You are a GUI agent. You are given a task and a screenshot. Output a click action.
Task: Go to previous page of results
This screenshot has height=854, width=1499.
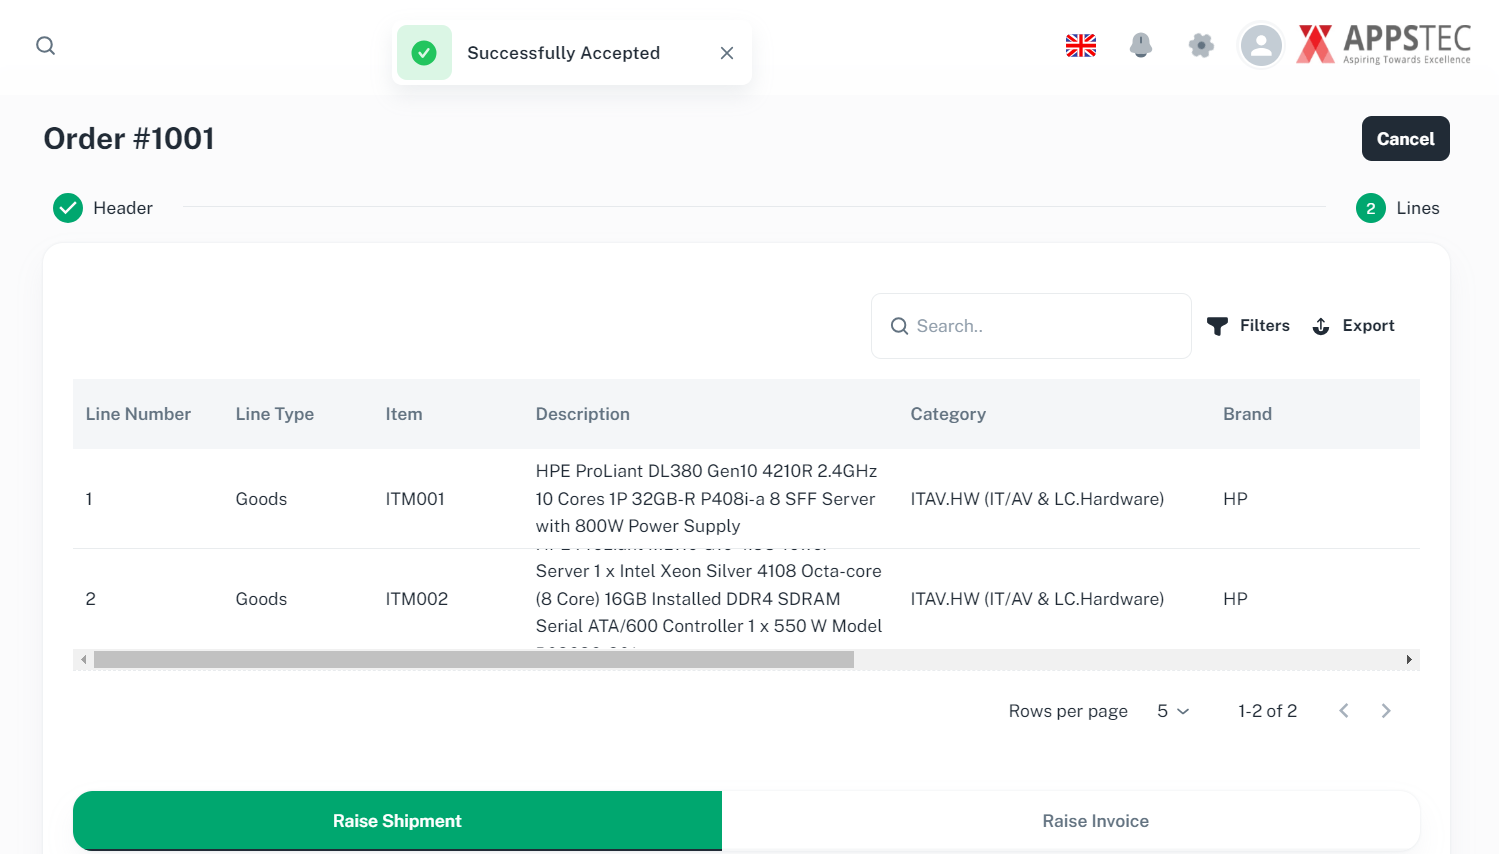[x=1344, y=711]
